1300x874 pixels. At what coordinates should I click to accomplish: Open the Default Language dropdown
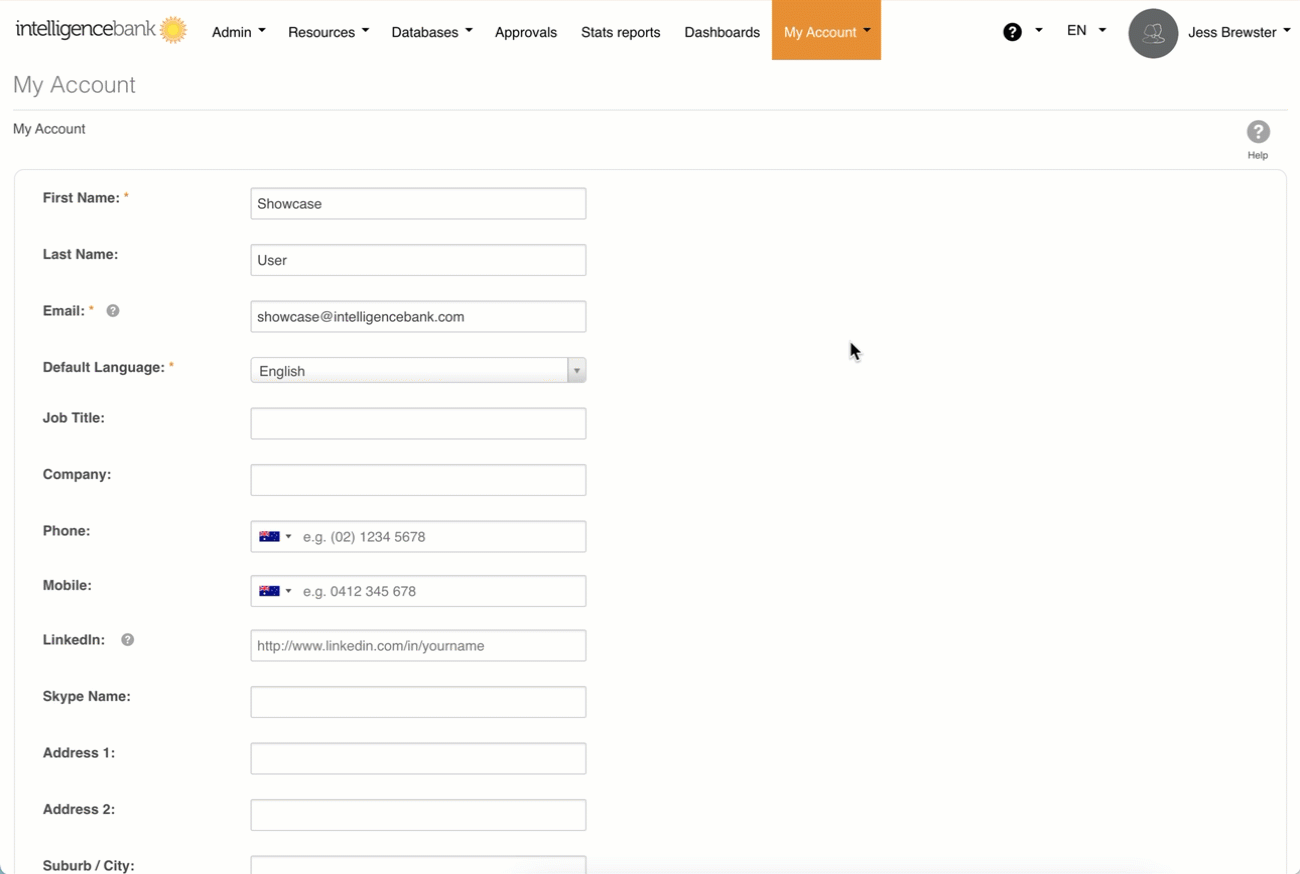tap(418, 371)
